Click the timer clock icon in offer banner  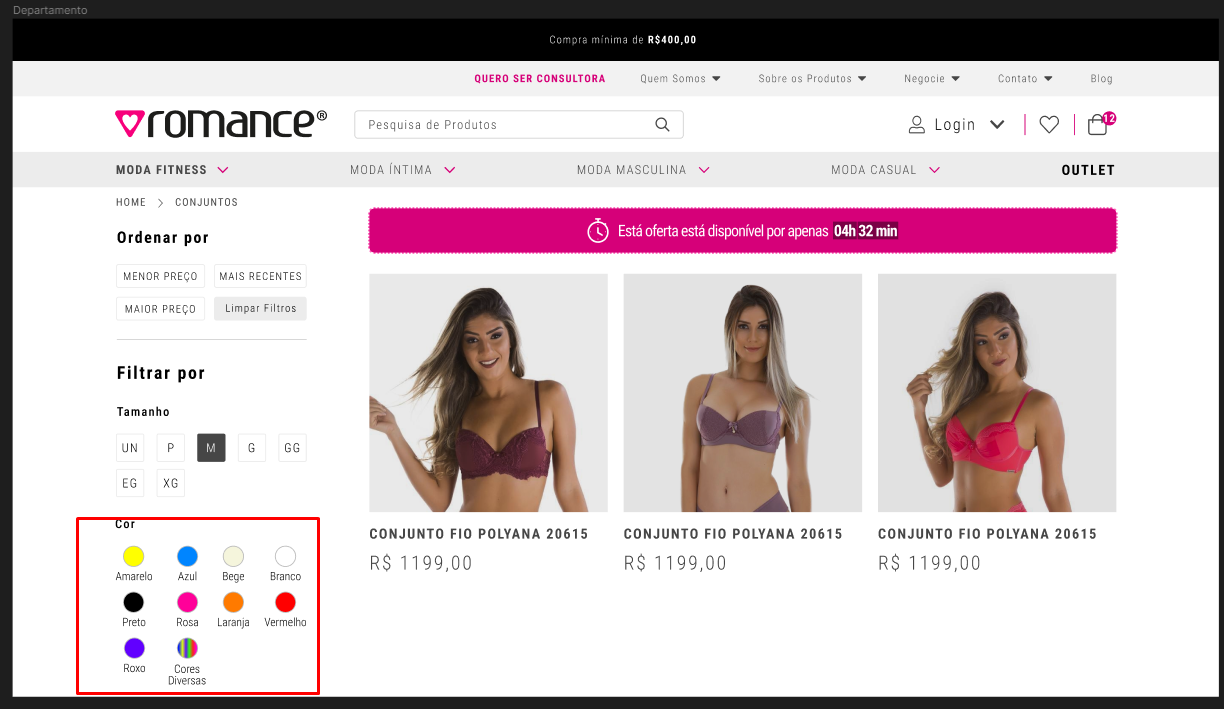598,230
